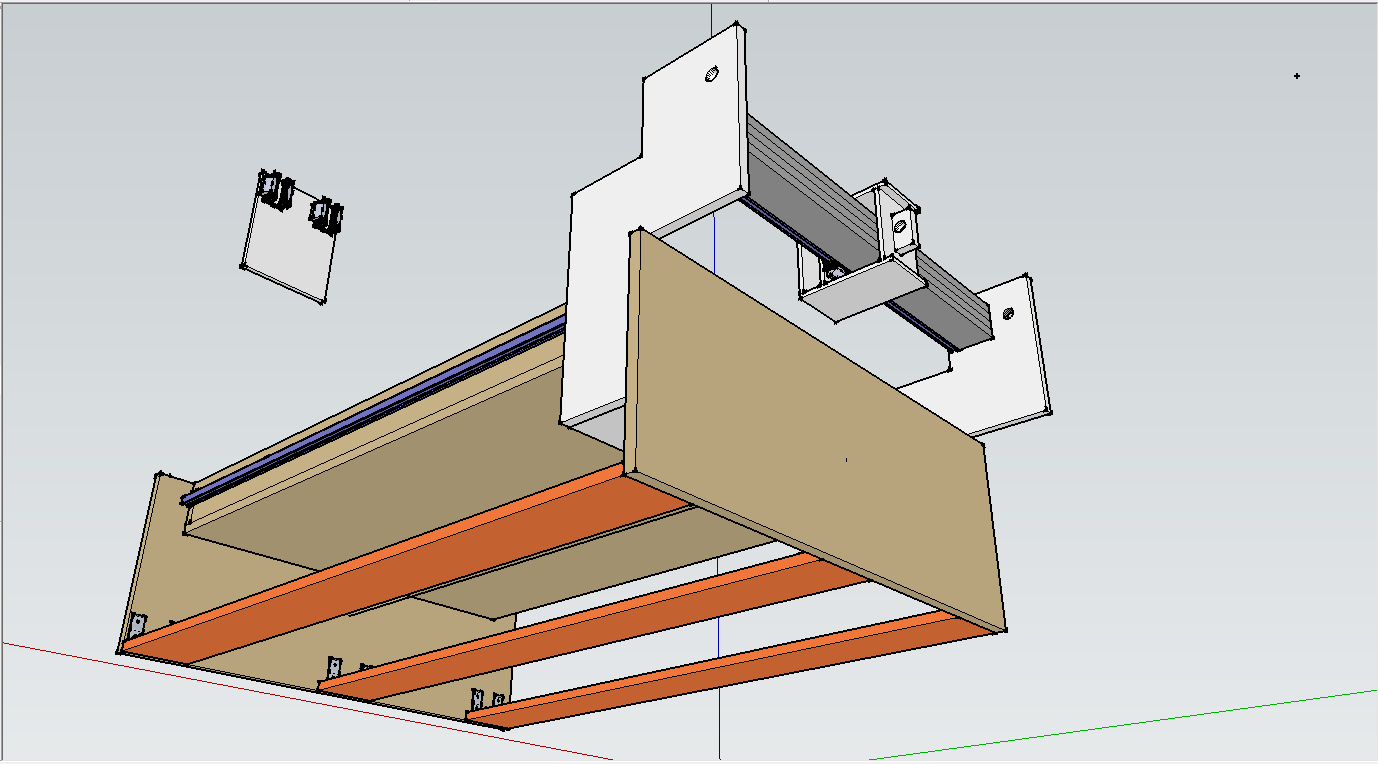Click the hole in the far white gantry plate
Viewport: 1378px width, 764px height.
(x=1008, y=313)
